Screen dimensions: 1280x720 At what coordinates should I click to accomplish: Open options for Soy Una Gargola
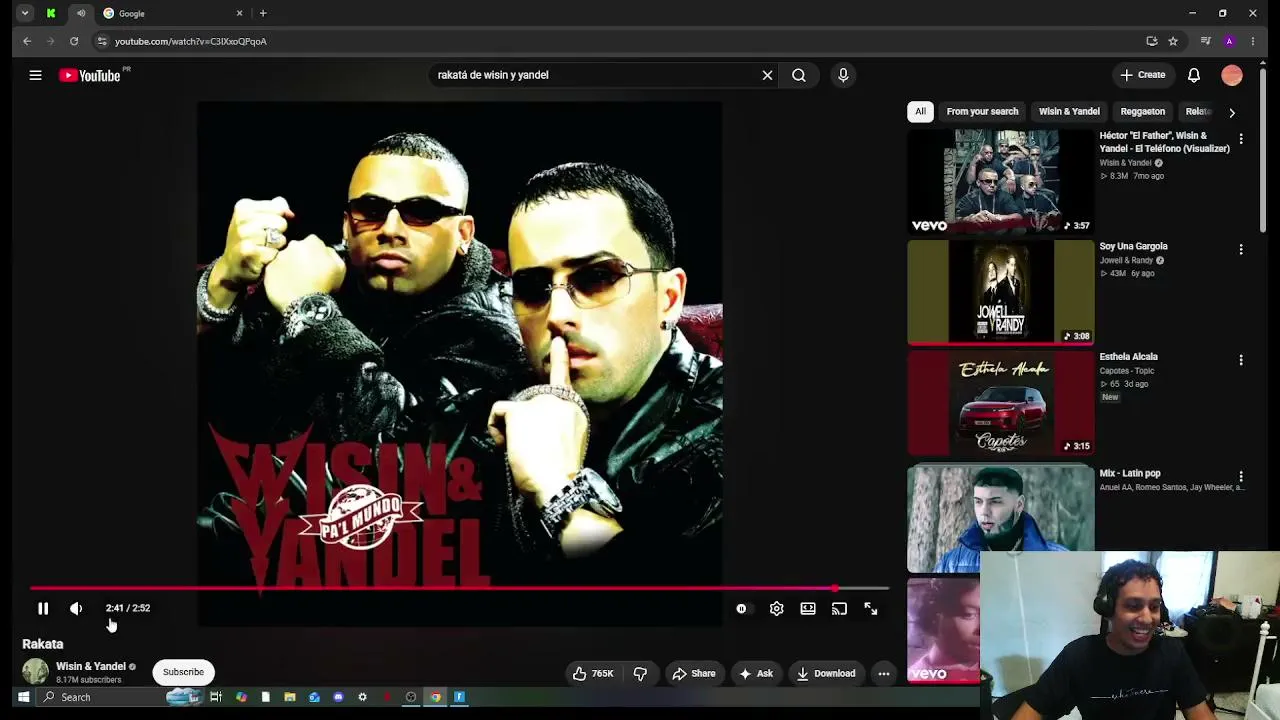pyautogui.click(x=1241, y=249)
